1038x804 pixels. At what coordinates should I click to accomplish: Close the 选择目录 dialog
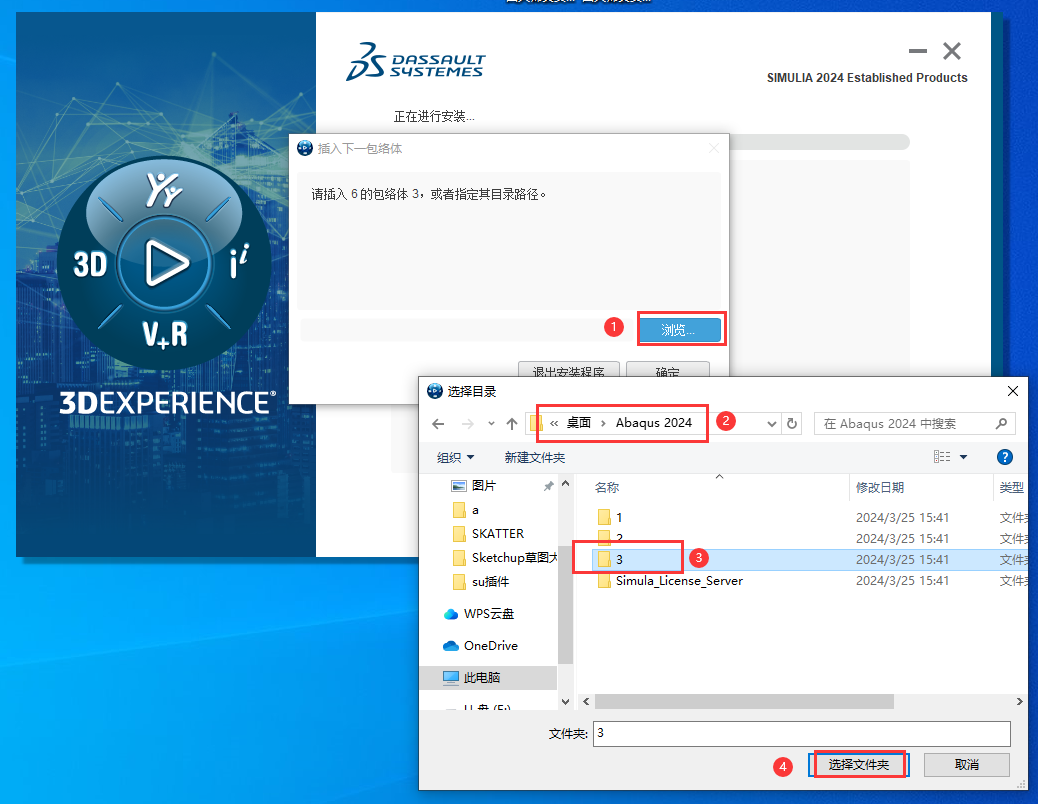click(1012, 391)
